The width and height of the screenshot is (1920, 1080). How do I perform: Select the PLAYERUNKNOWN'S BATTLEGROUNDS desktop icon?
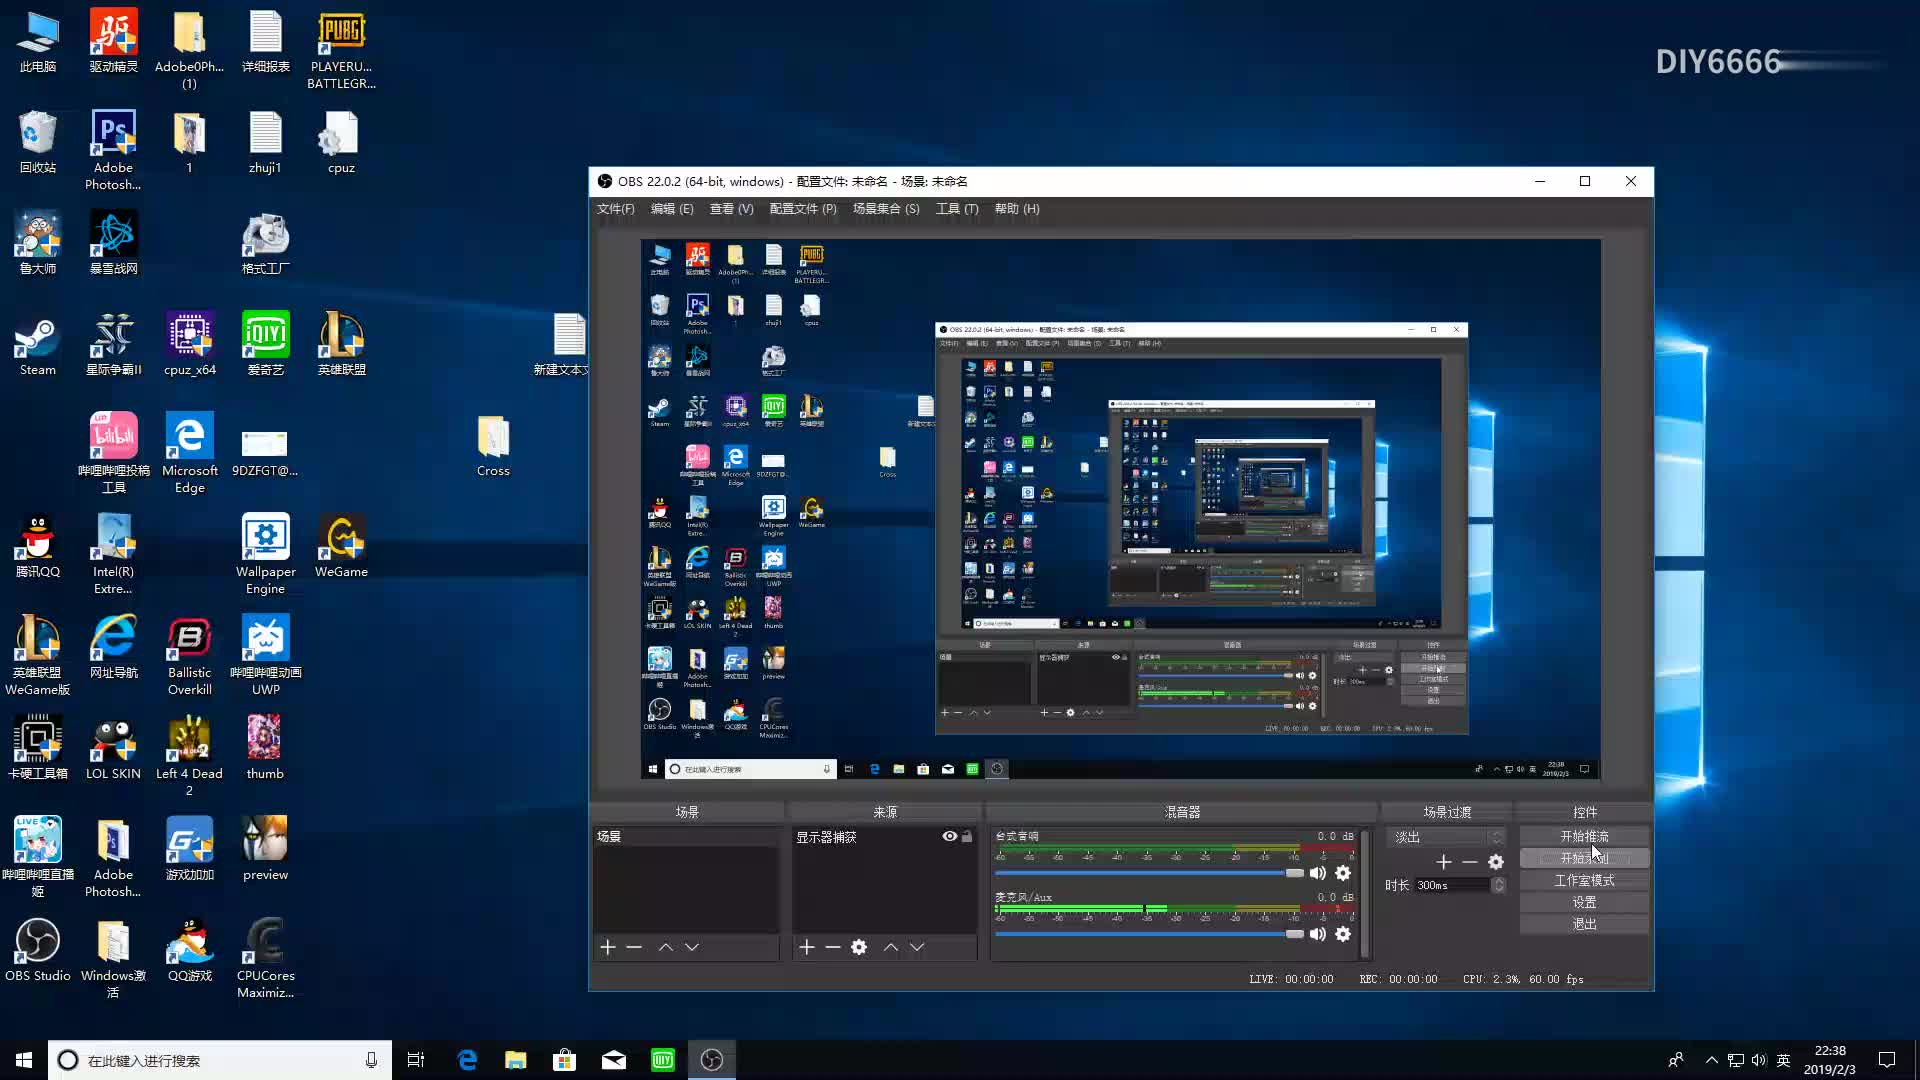click(341, 50)
